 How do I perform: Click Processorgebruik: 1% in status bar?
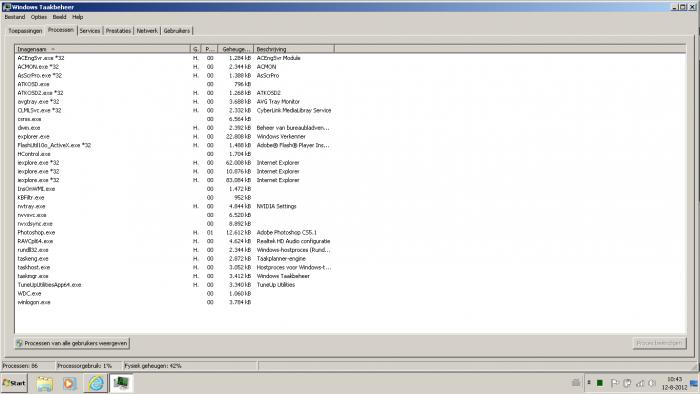(x=84, y=366)
